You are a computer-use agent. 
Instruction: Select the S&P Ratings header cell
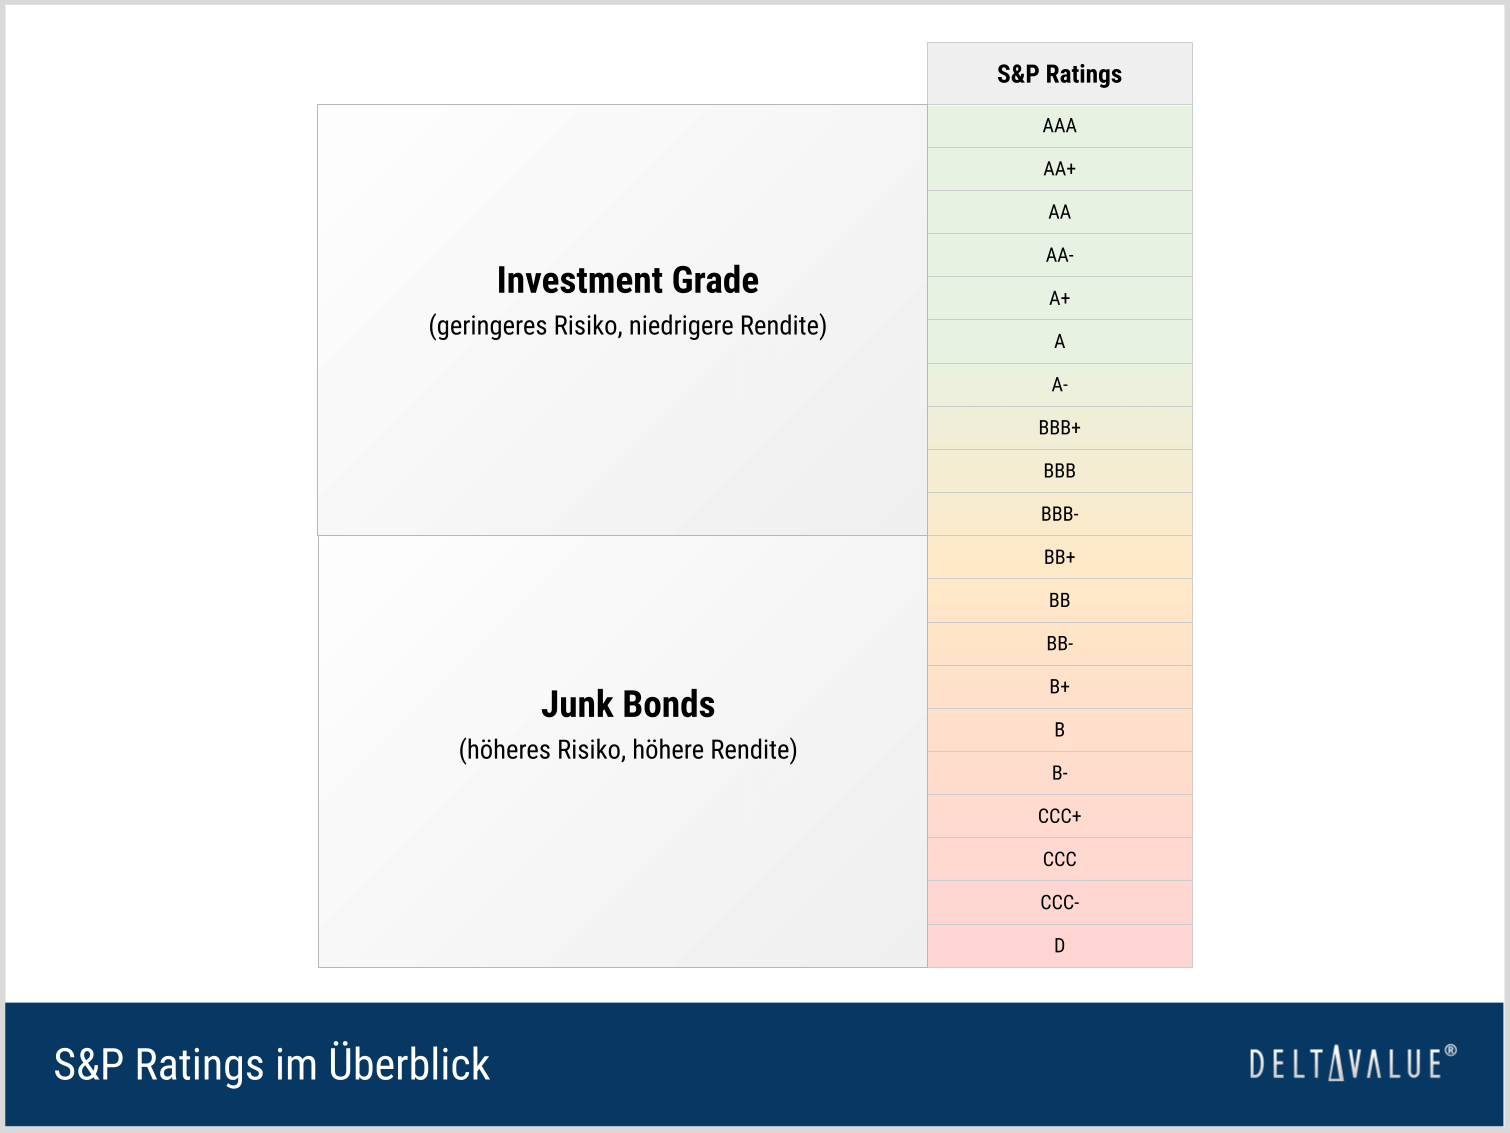point(1060,74)
